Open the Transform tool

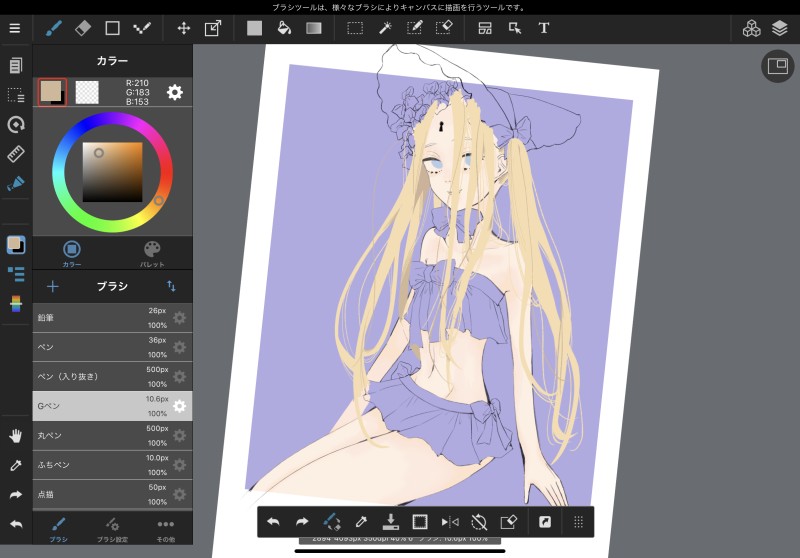(213, 28)
